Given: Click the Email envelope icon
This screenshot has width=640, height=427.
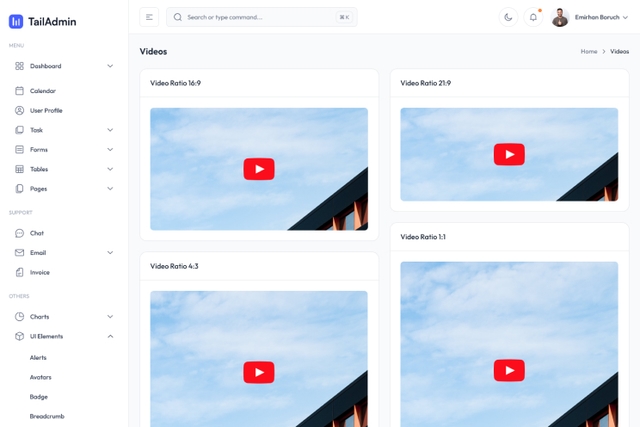Looking at the screenshot, I should click(19, 253).
